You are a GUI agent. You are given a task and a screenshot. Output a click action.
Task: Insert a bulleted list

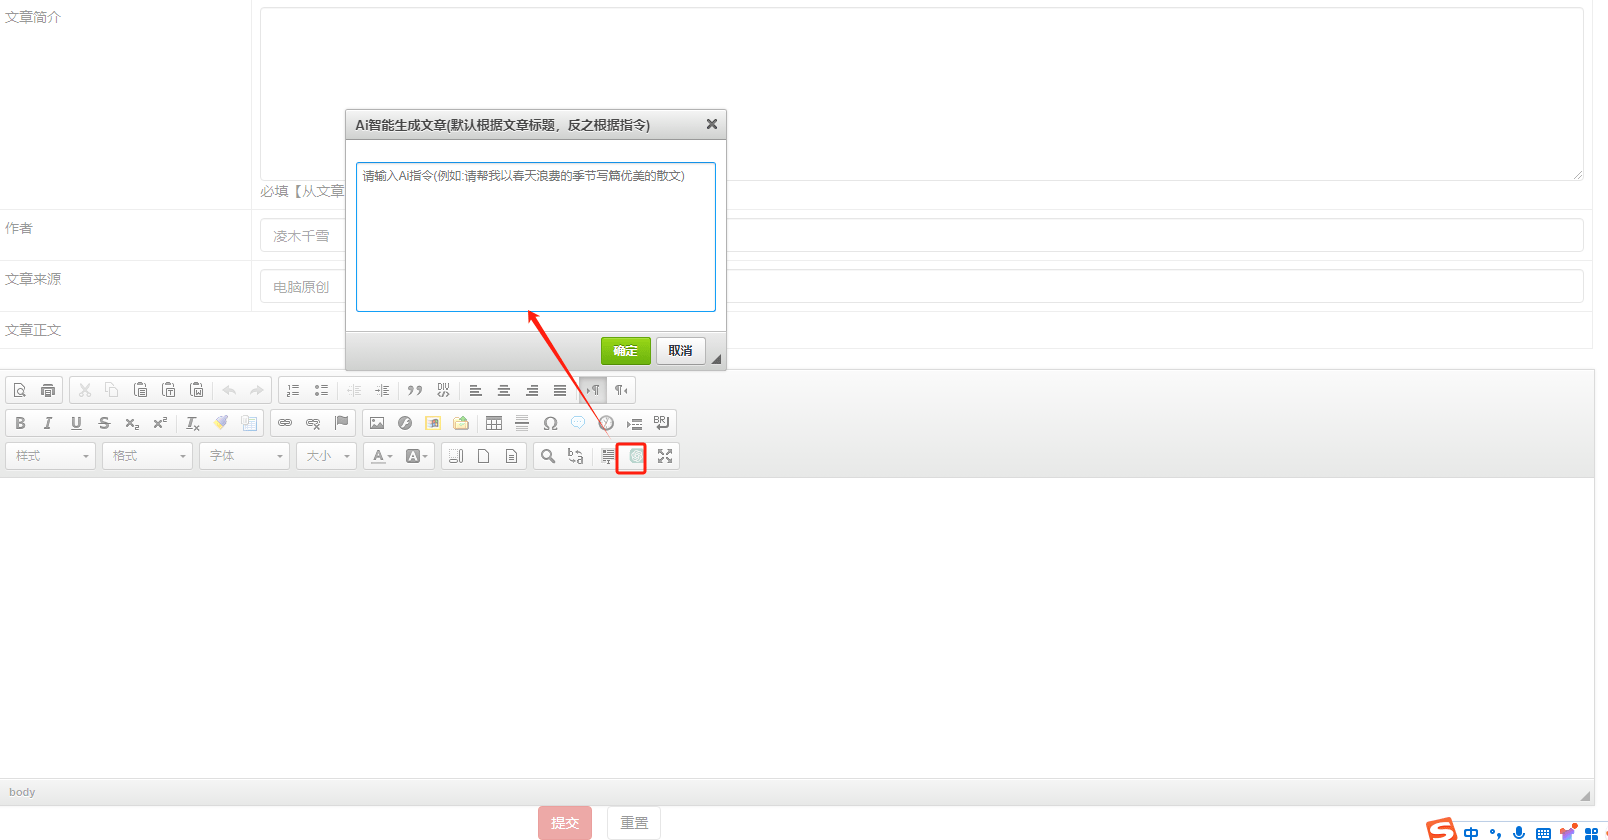[x=321, y=390]
